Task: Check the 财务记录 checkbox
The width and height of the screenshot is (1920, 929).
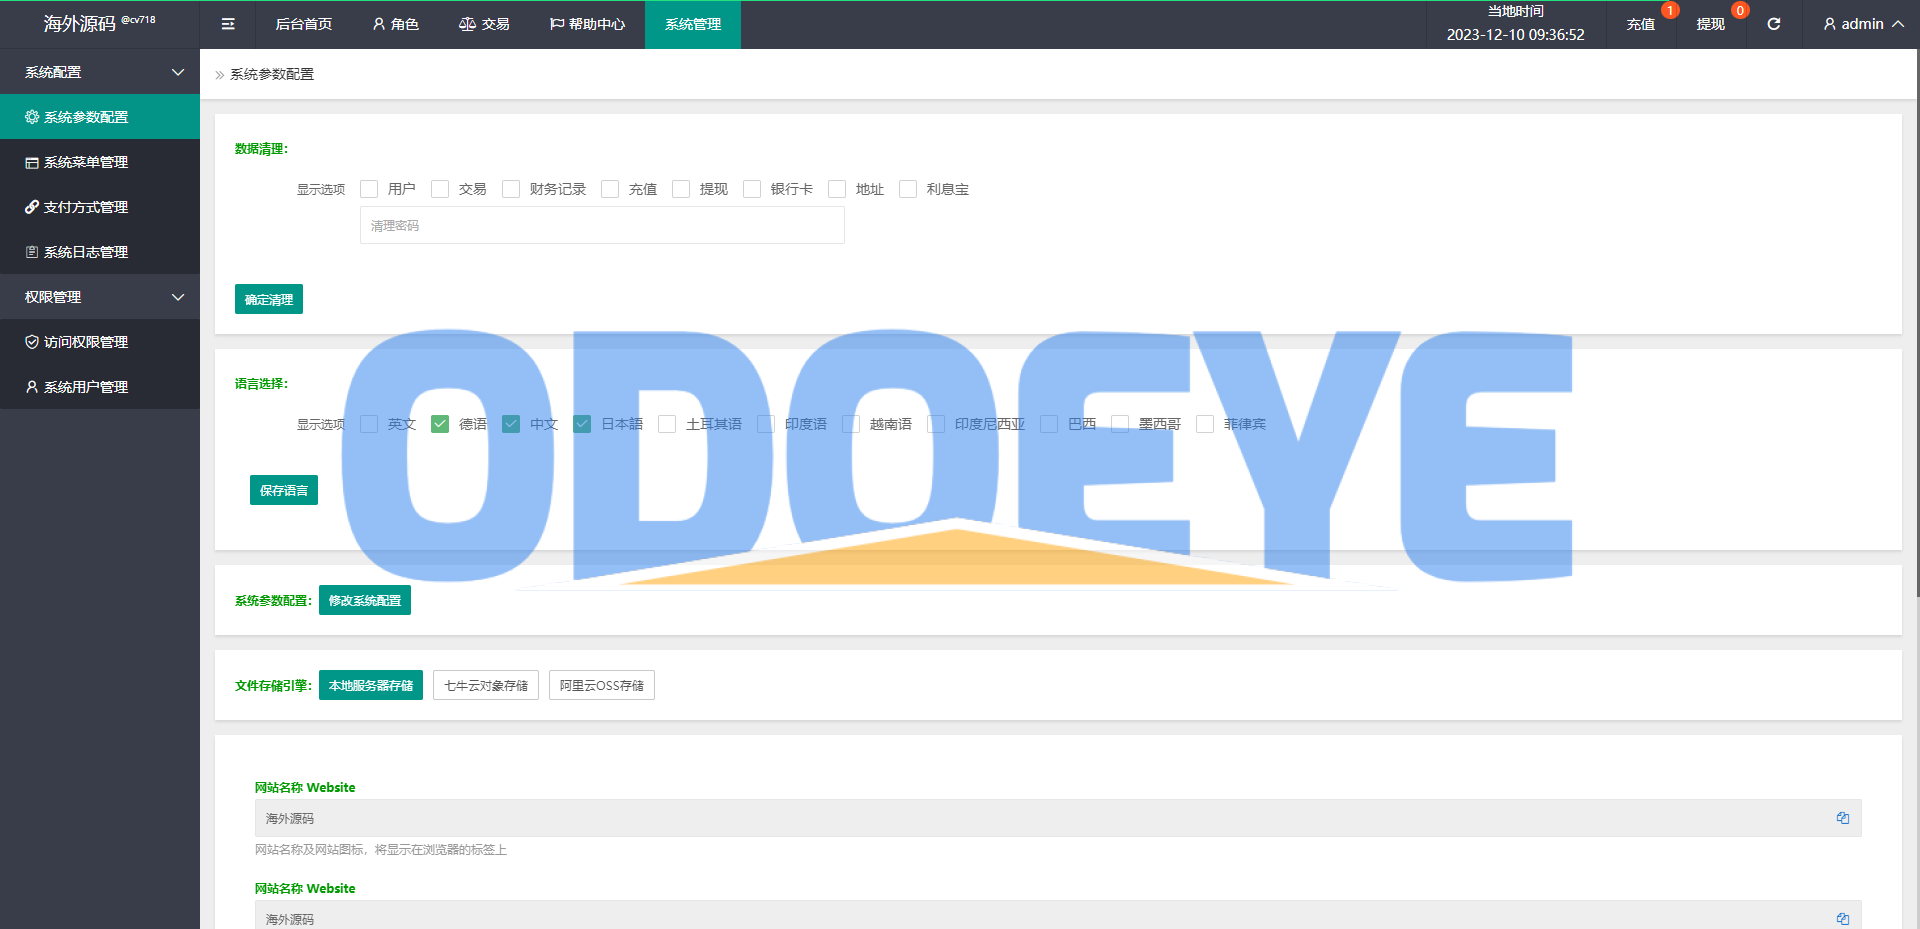Action: click(x=511, y=189)
